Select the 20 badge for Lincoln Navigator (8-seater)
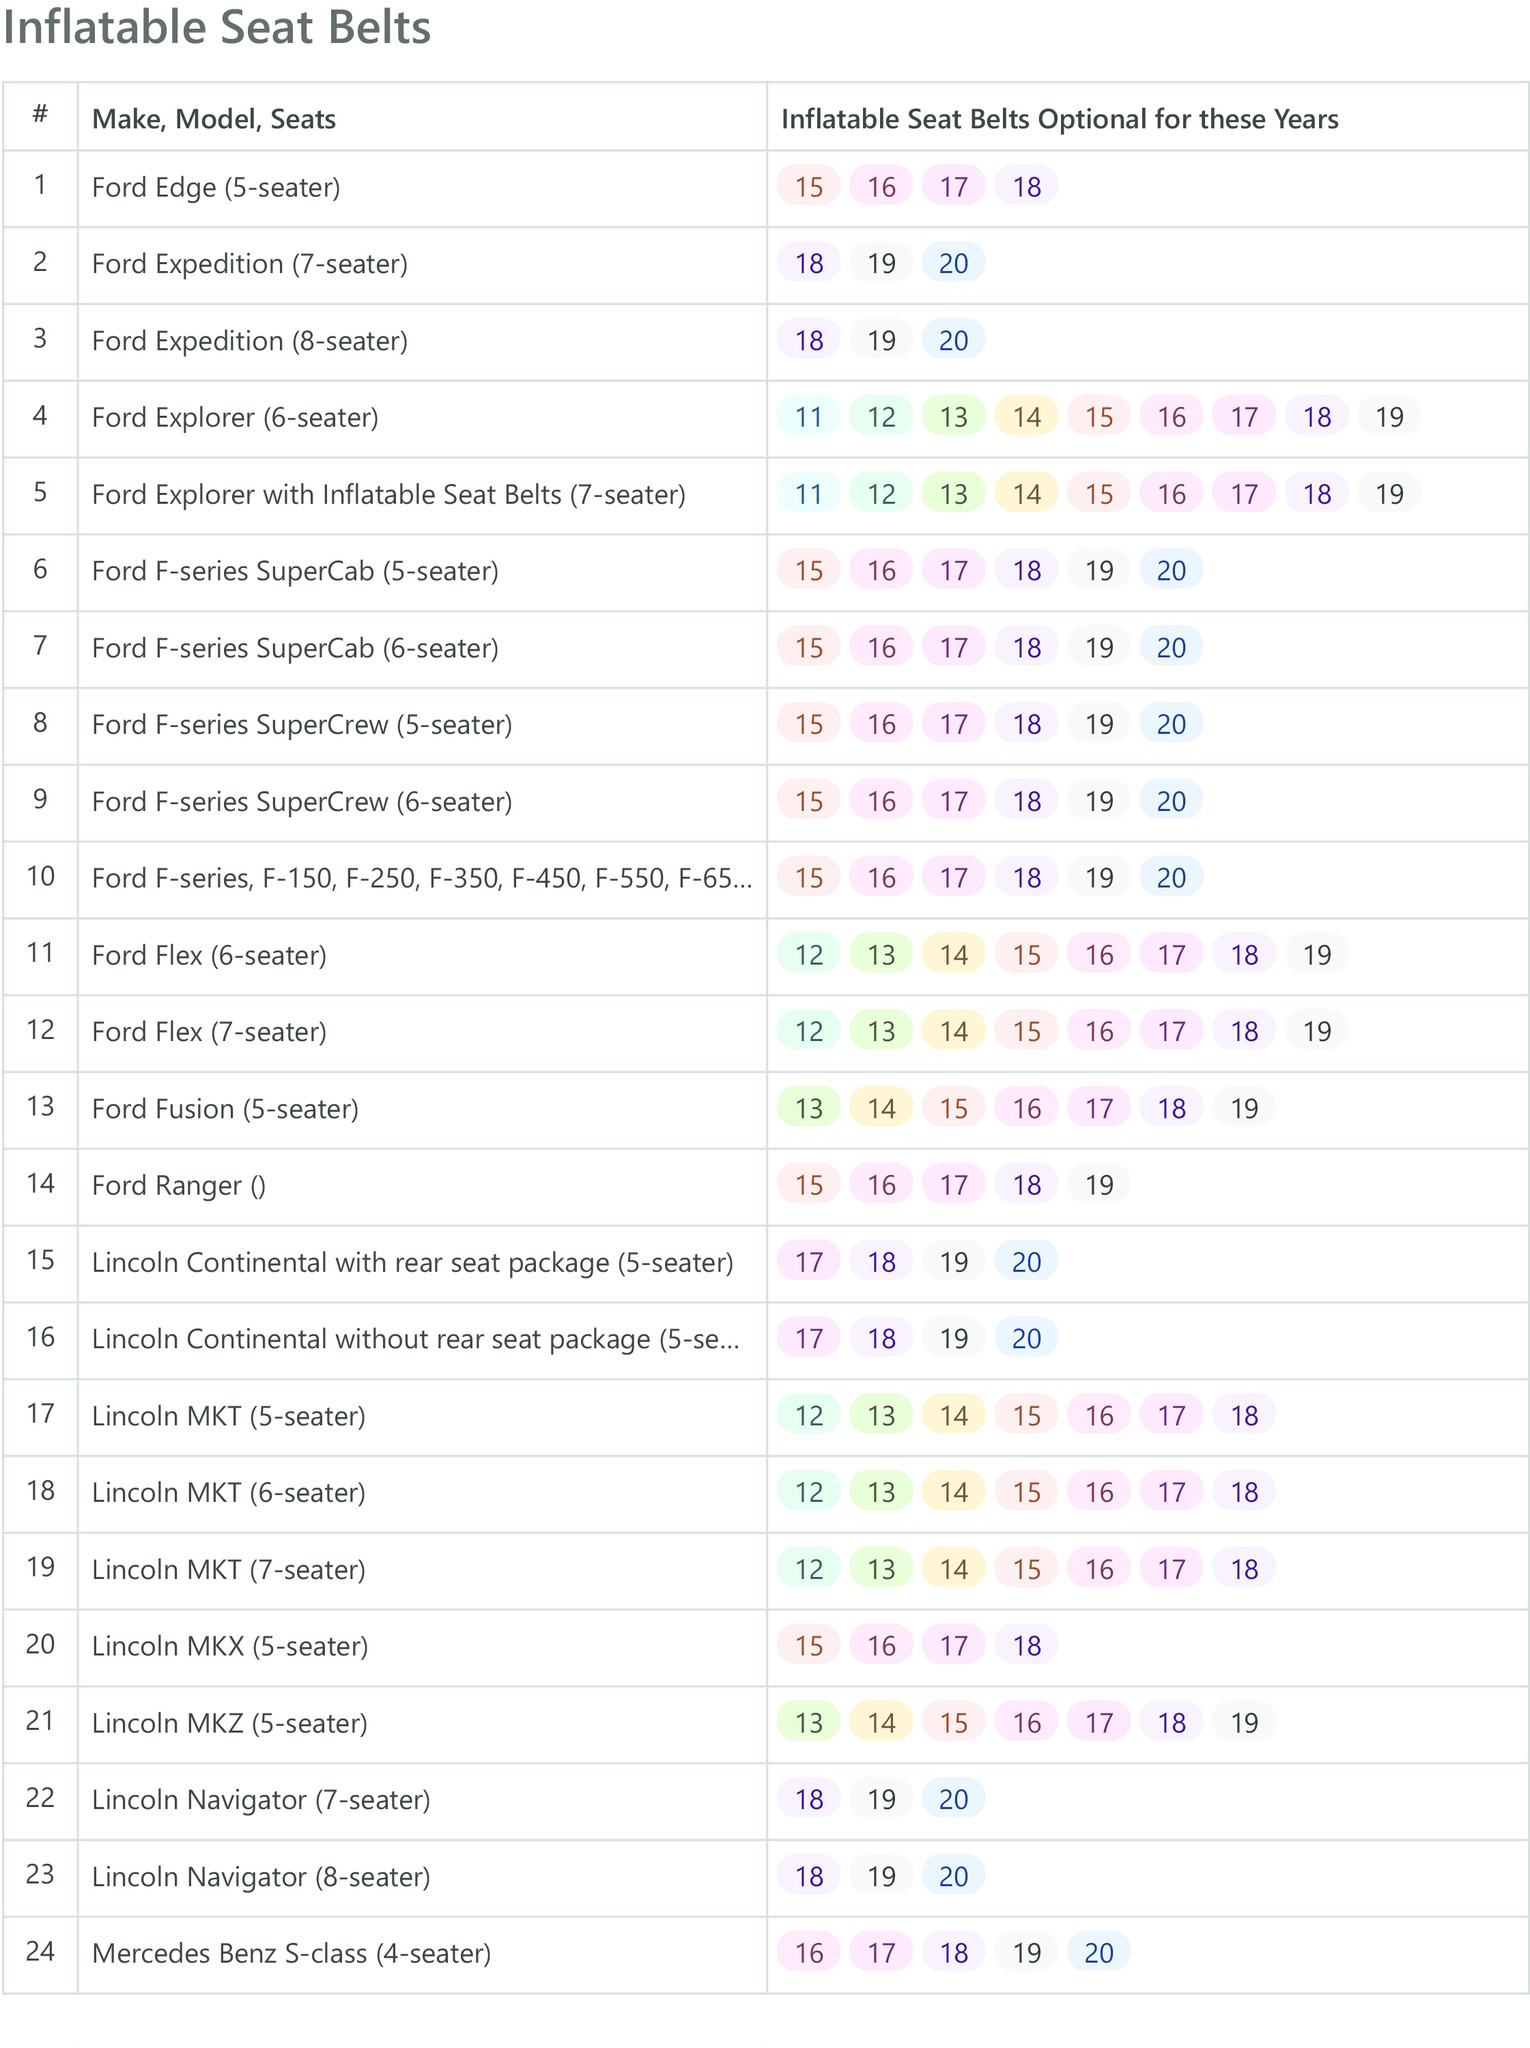 click(x=954, y=1877)
